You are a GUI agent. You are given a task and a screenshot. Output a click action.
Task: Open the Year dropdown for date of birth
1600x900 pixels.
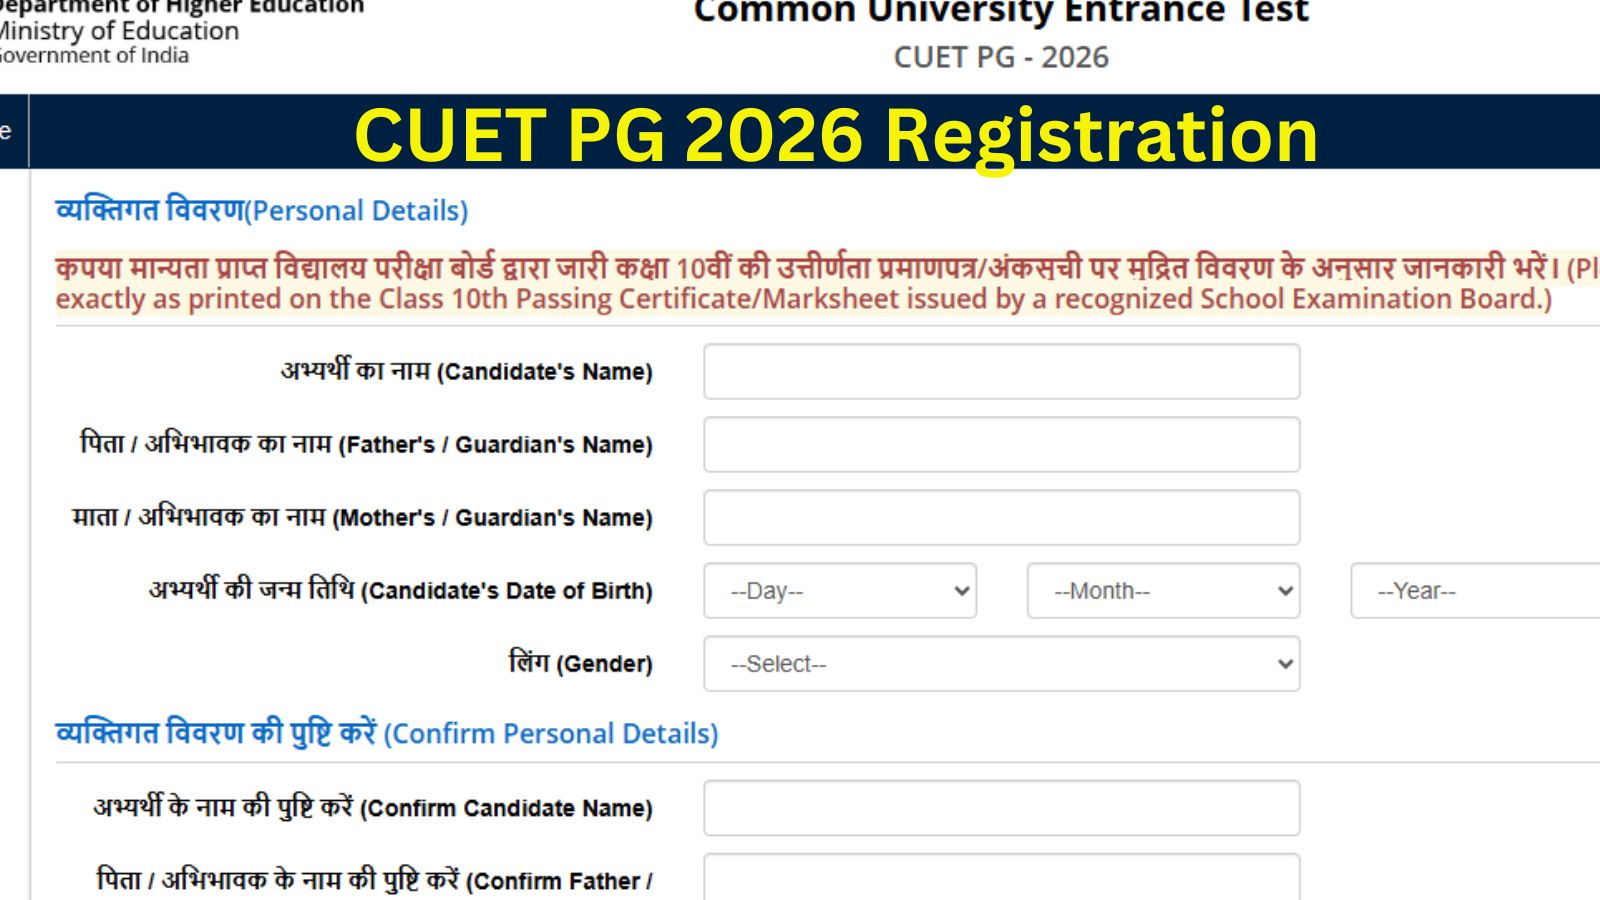[1470, 591]
